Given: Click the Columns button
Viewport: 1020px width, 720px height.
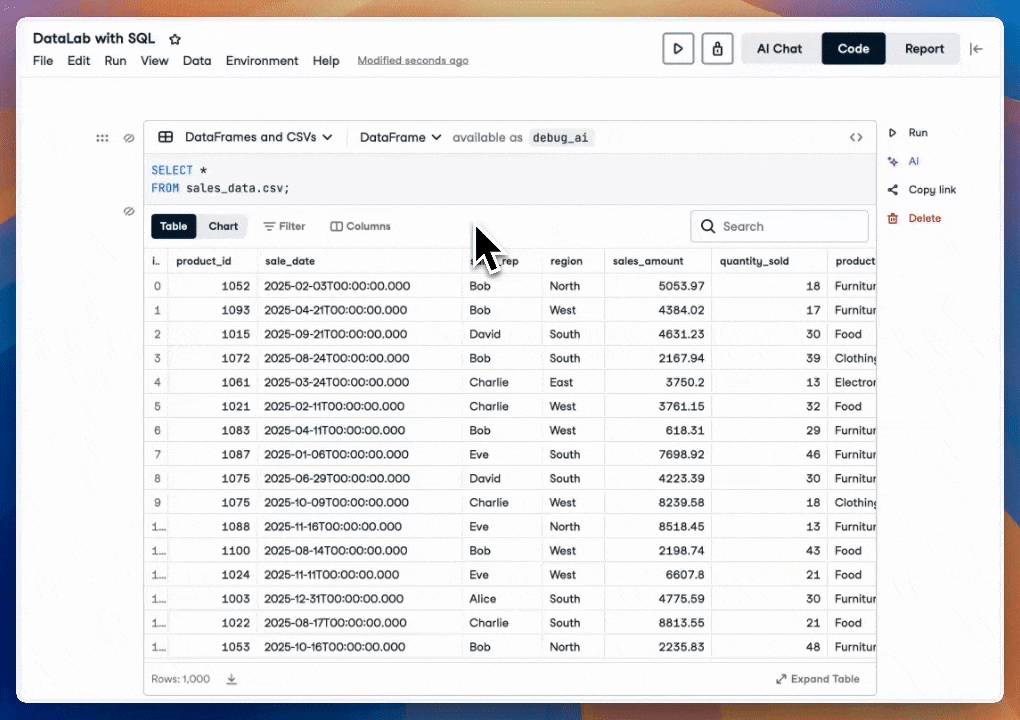Looking at the screenshot, I should 360,226.
